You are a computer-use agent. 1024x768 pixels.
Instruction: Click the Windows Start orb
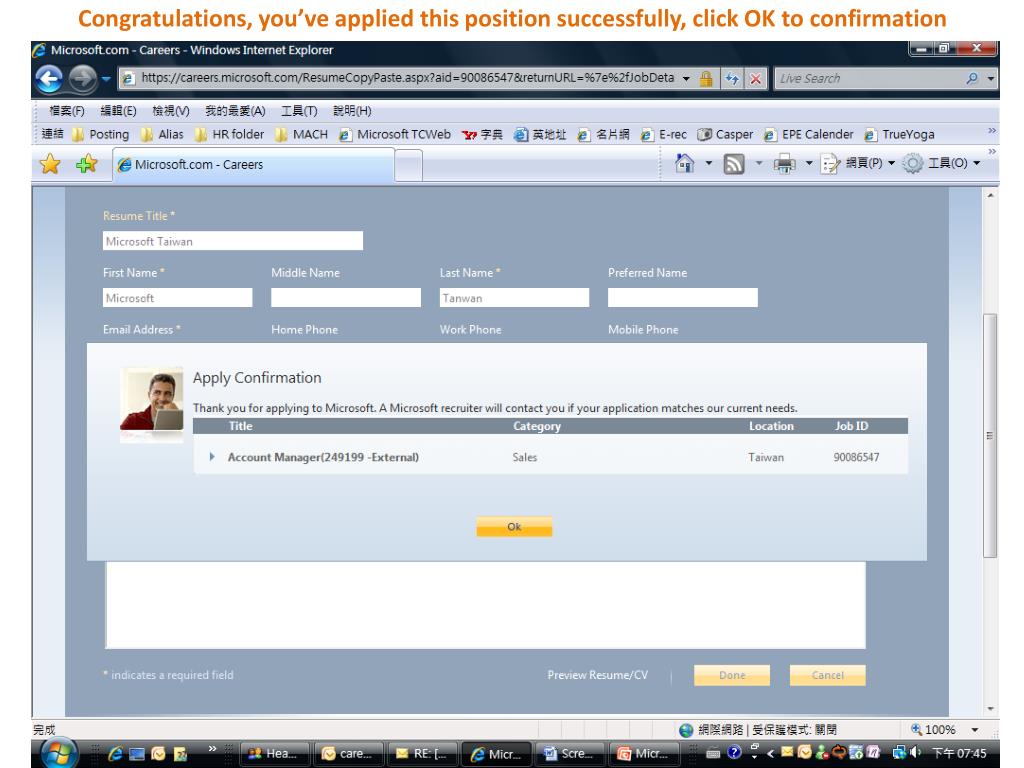coord(59,754)
